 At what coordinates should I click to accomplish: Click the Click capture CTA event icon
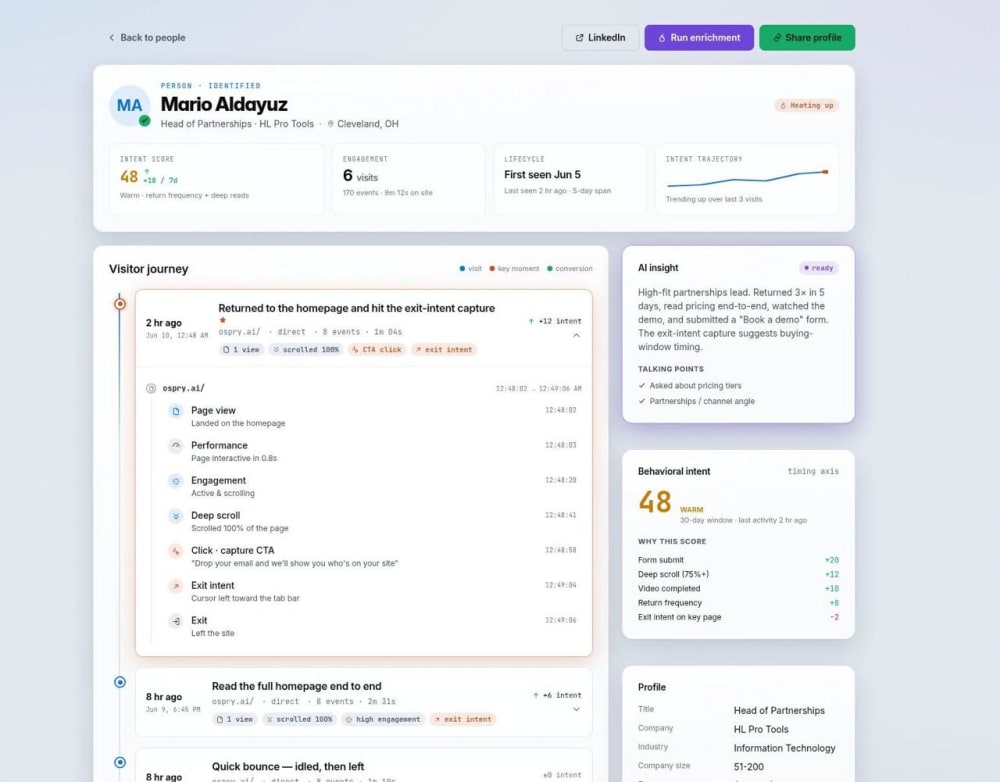(x=175, y=551)
